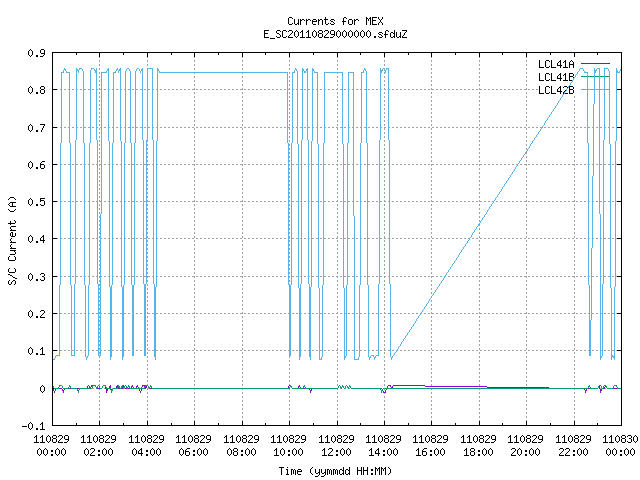Click the 110829 16:00 x-axis tick label
Image resolution: width=640 pixels, height=480 pixels.
click(431, 446)
